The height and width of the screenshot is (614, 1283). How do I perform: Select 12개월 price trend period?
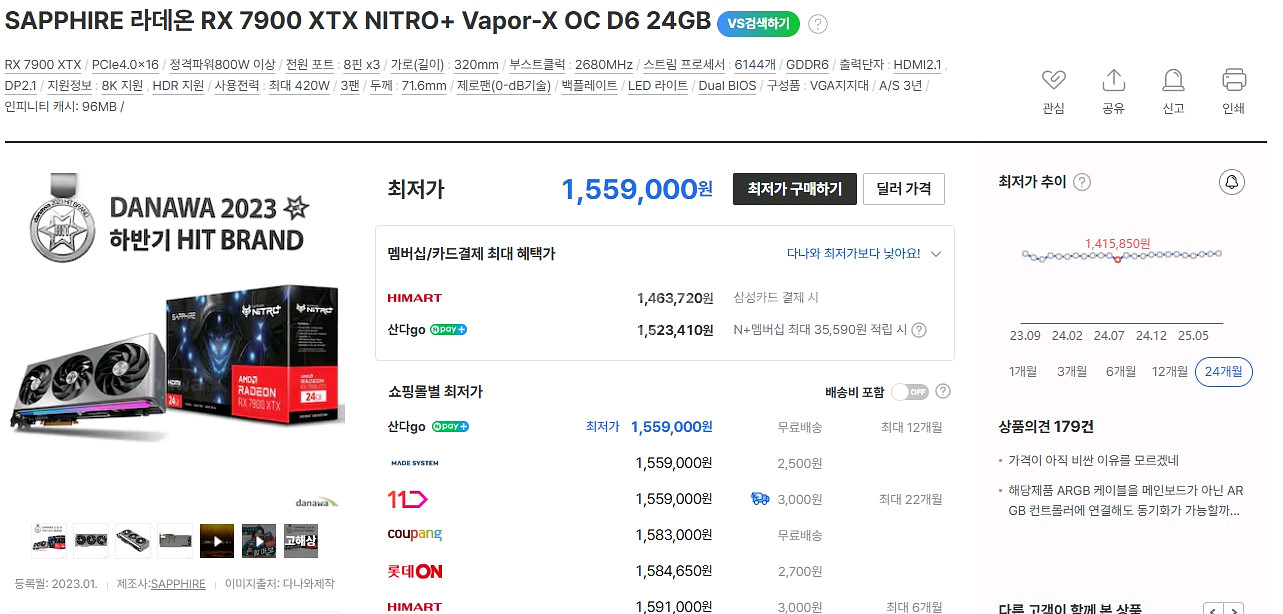point(1170,372)
